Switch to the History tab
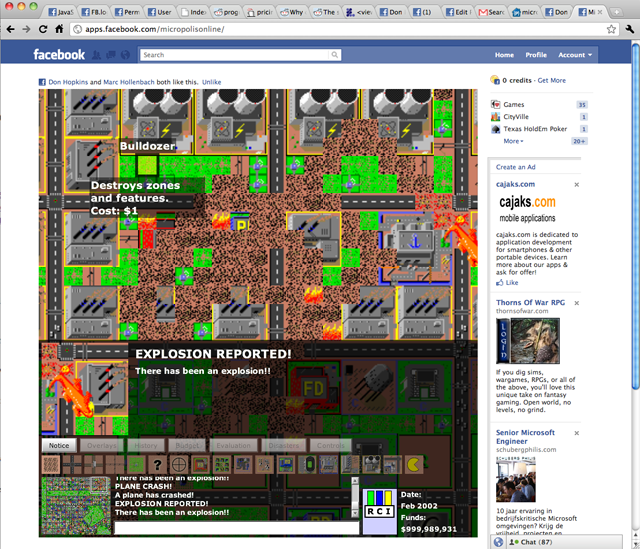The image size is (640, 549). [x=146, y=445]
